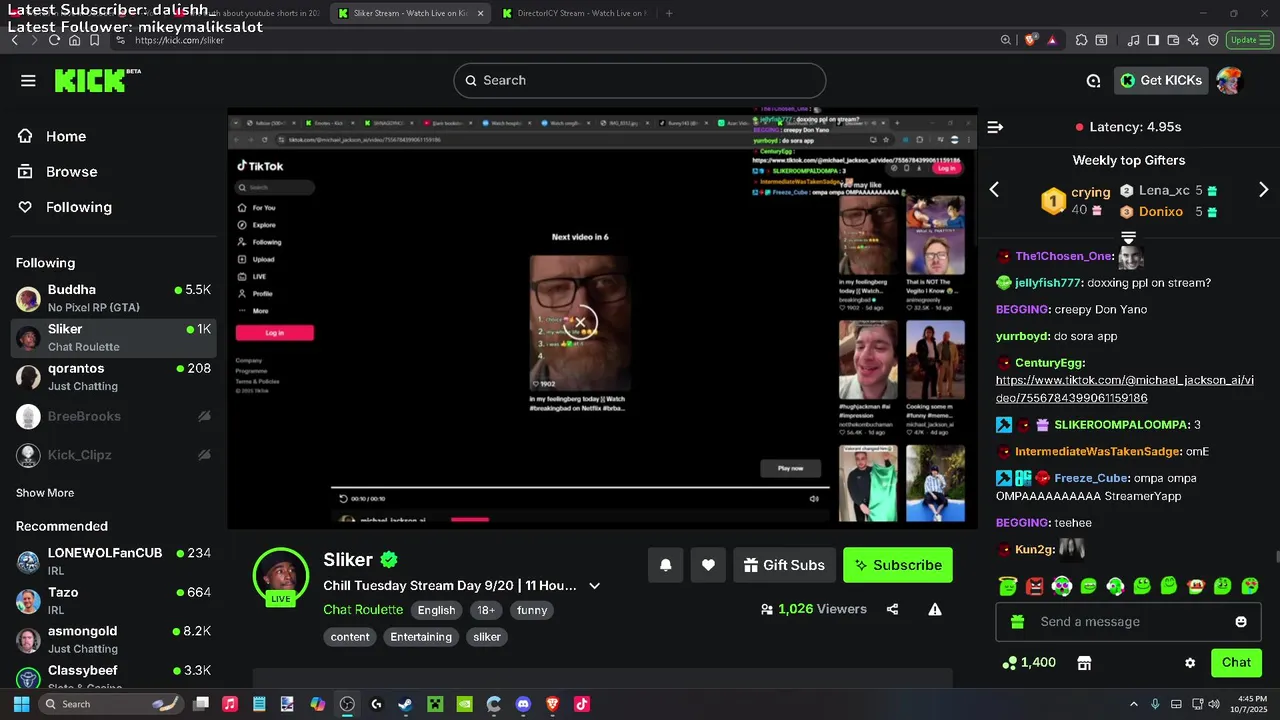Click the funny tag
Image resolution: width=1280 pixels, height=720 pixels.
point(532,610)
